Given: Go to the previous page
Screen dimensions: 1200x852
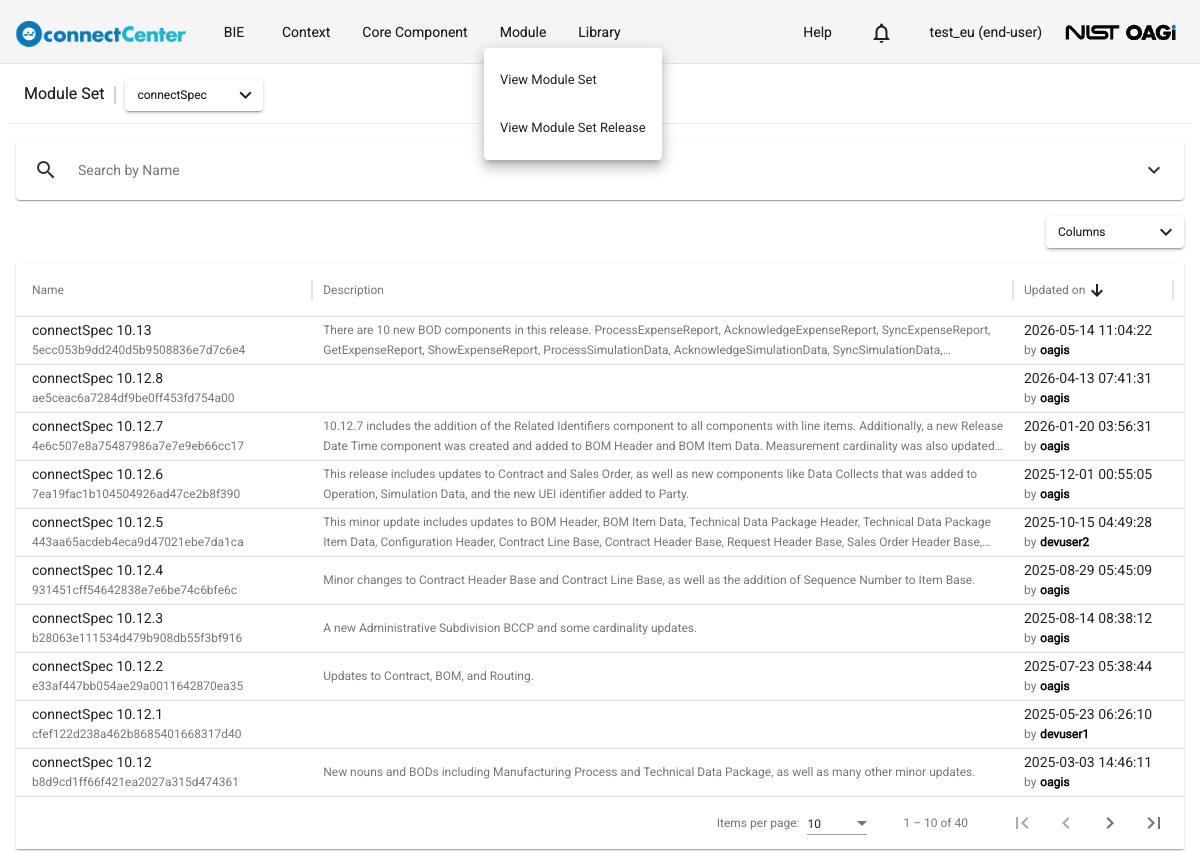Looking at the screenshot, I should 1066,823.
